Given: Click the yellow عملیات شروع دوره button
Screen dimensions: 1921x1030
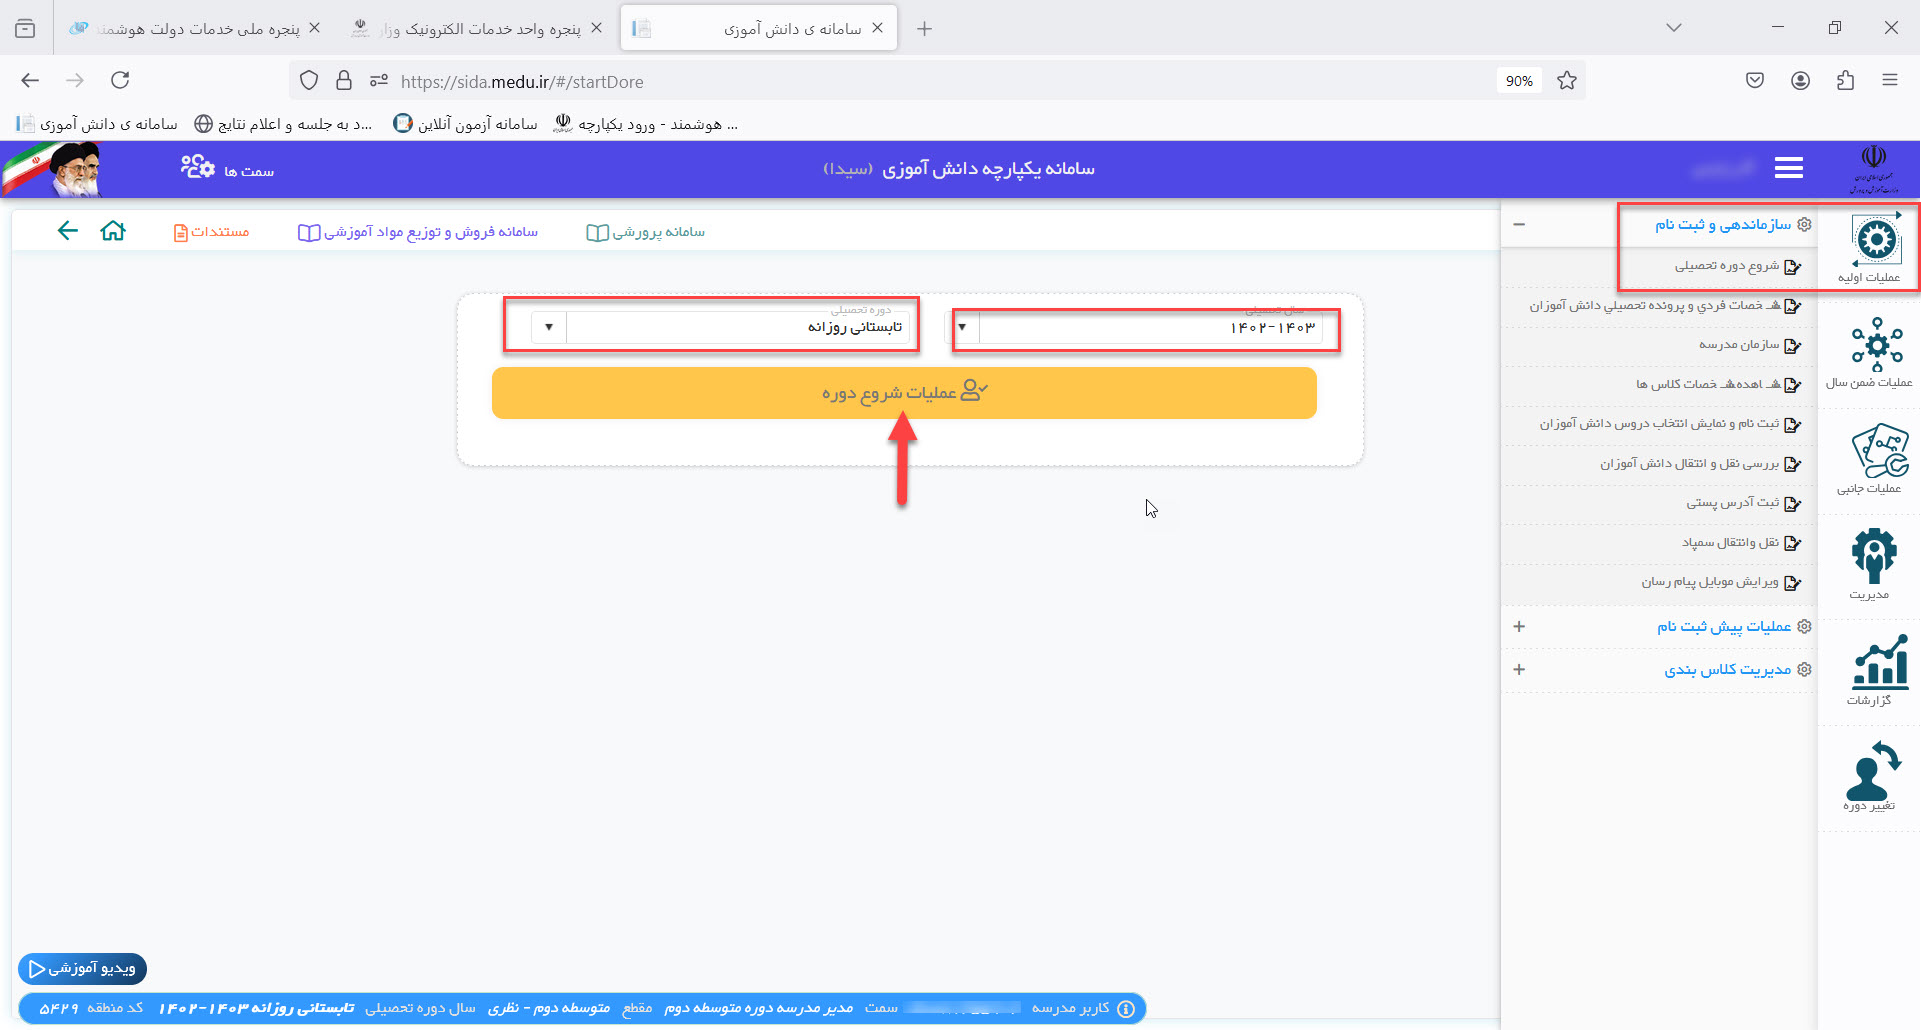Looking at the screenshot, I should click(x=903, y=393).
